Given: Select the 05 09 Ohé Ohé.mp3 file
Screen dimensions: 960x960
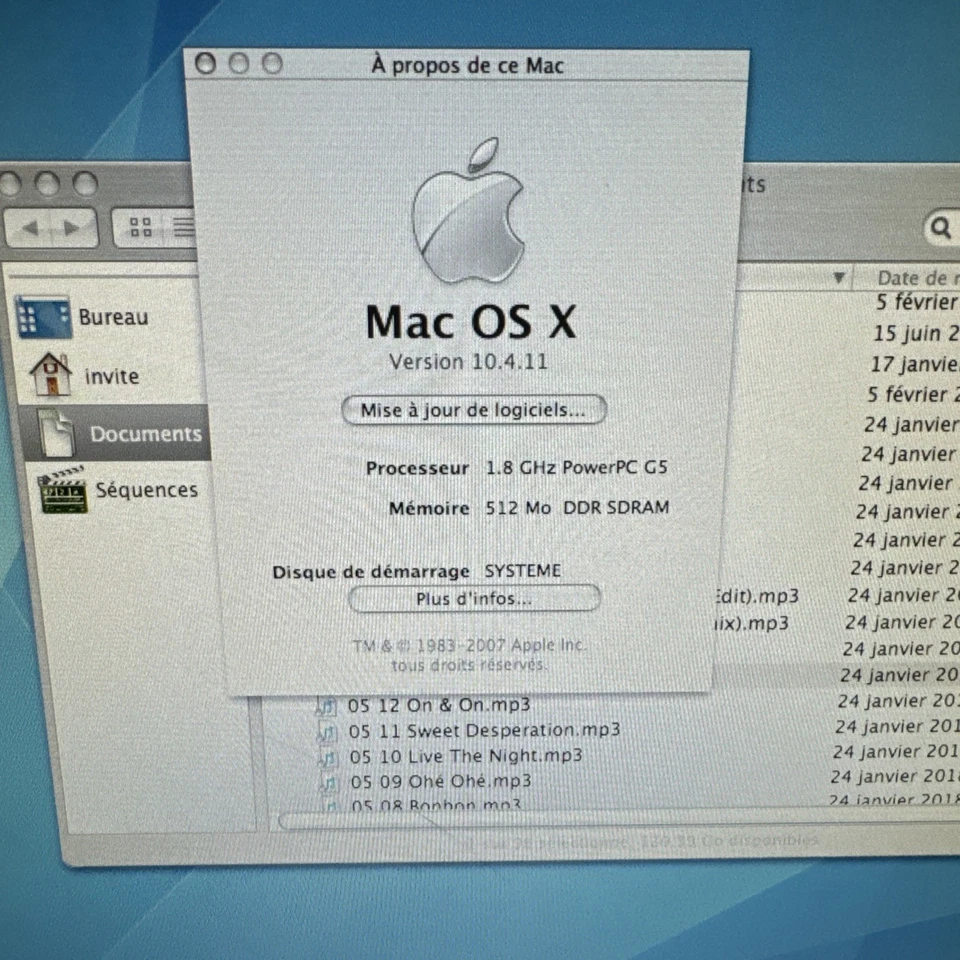Looking at the screenshot, I should (440, 781).
